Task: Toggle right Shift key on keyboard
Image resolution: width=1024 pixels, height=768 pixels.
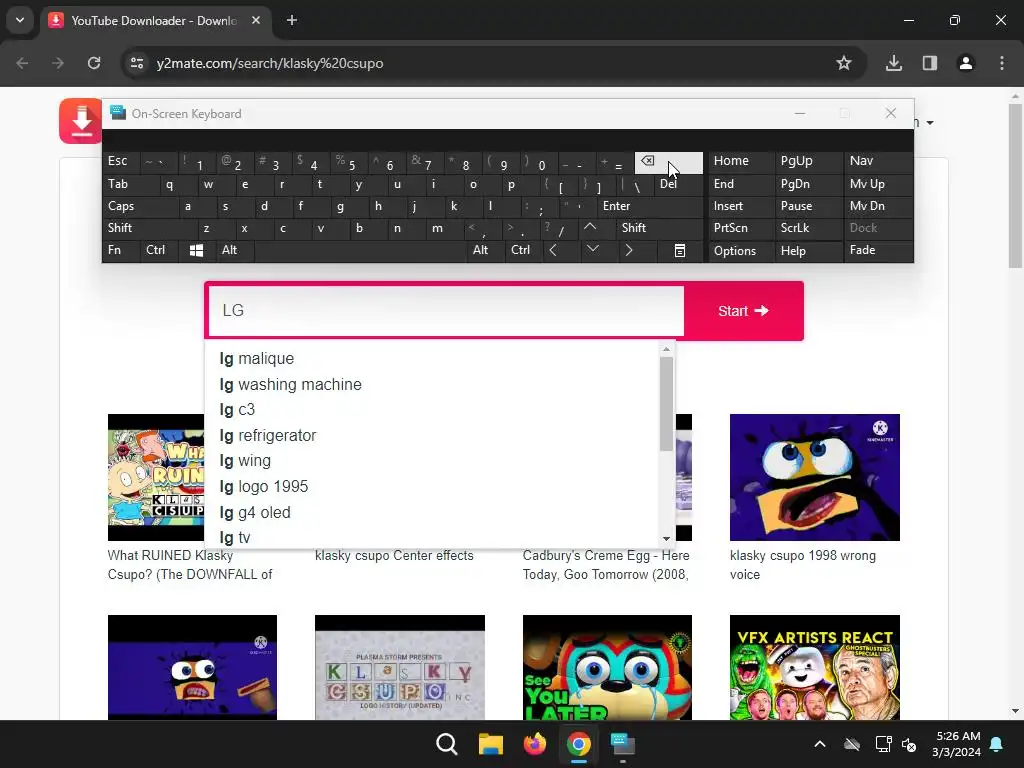Action: pos(660,228)
